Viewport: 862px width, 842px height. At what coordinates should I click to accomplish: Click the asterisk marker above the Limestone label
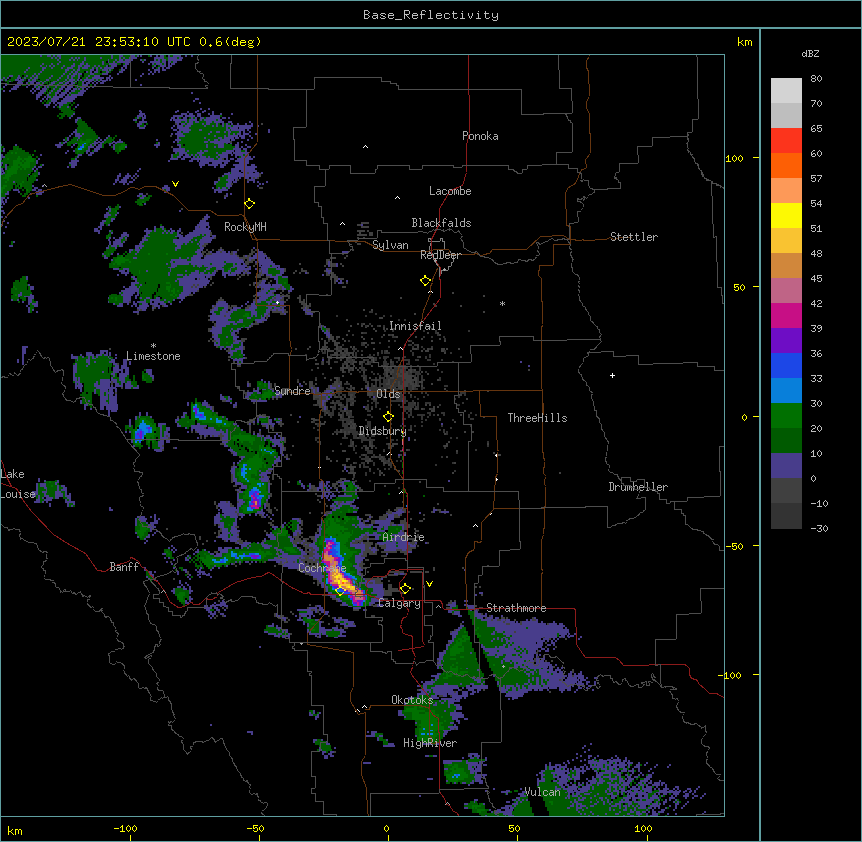(x=153, y=346)
